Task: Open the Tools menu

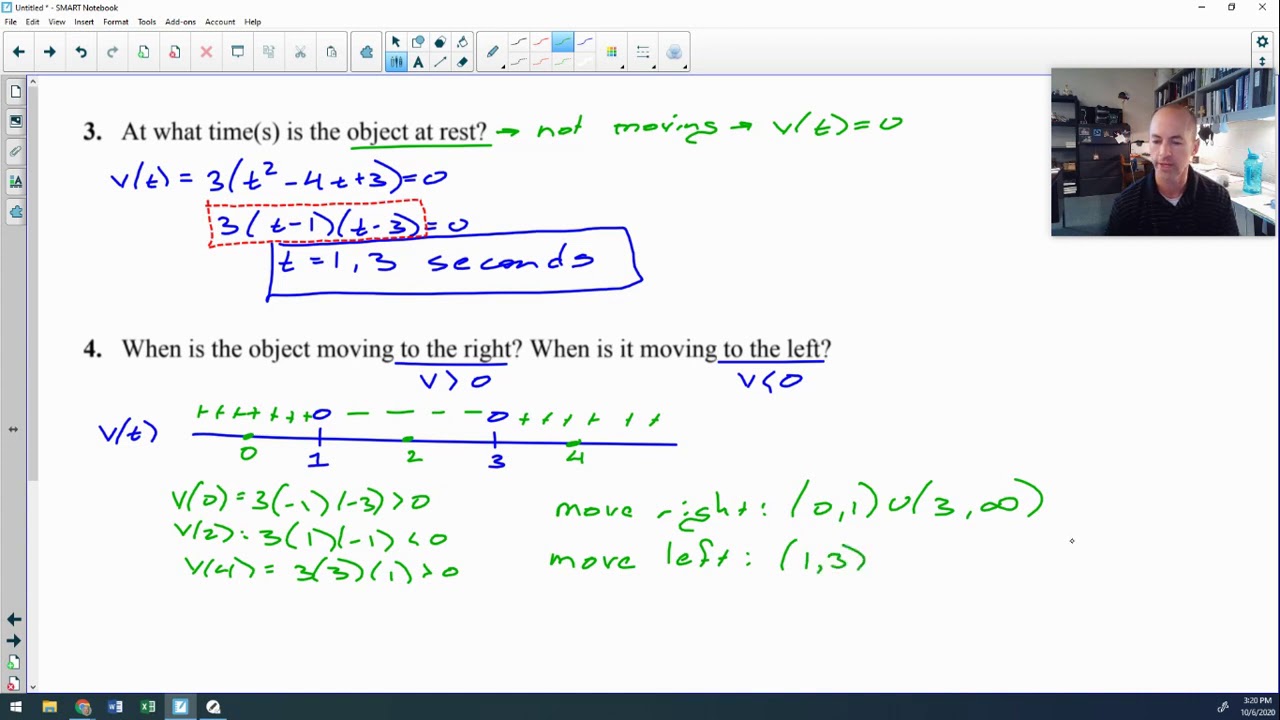Action: click(147, 21)
